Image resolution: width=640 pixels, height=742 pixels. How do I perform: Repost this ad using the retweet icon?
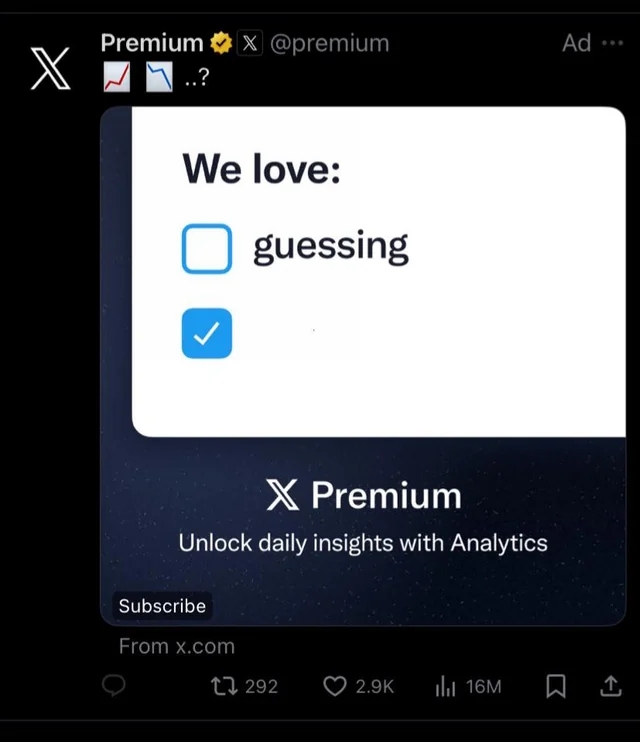tap(224, 686)
